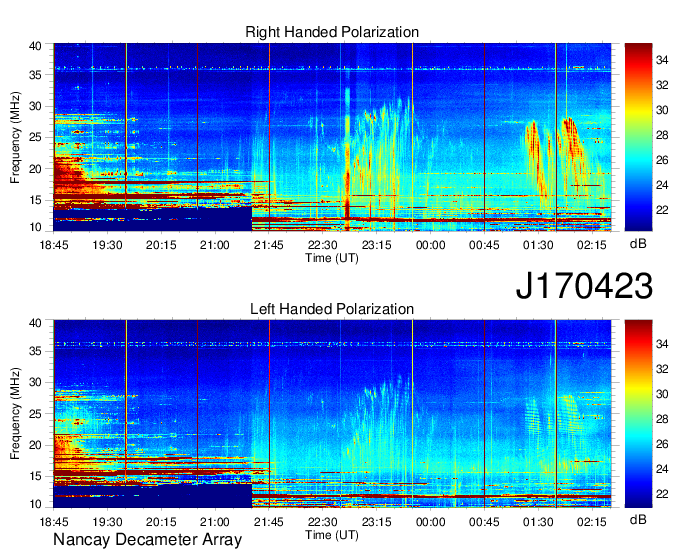Click the 21:00 tick label on the bottom plot

click(215, 522)
